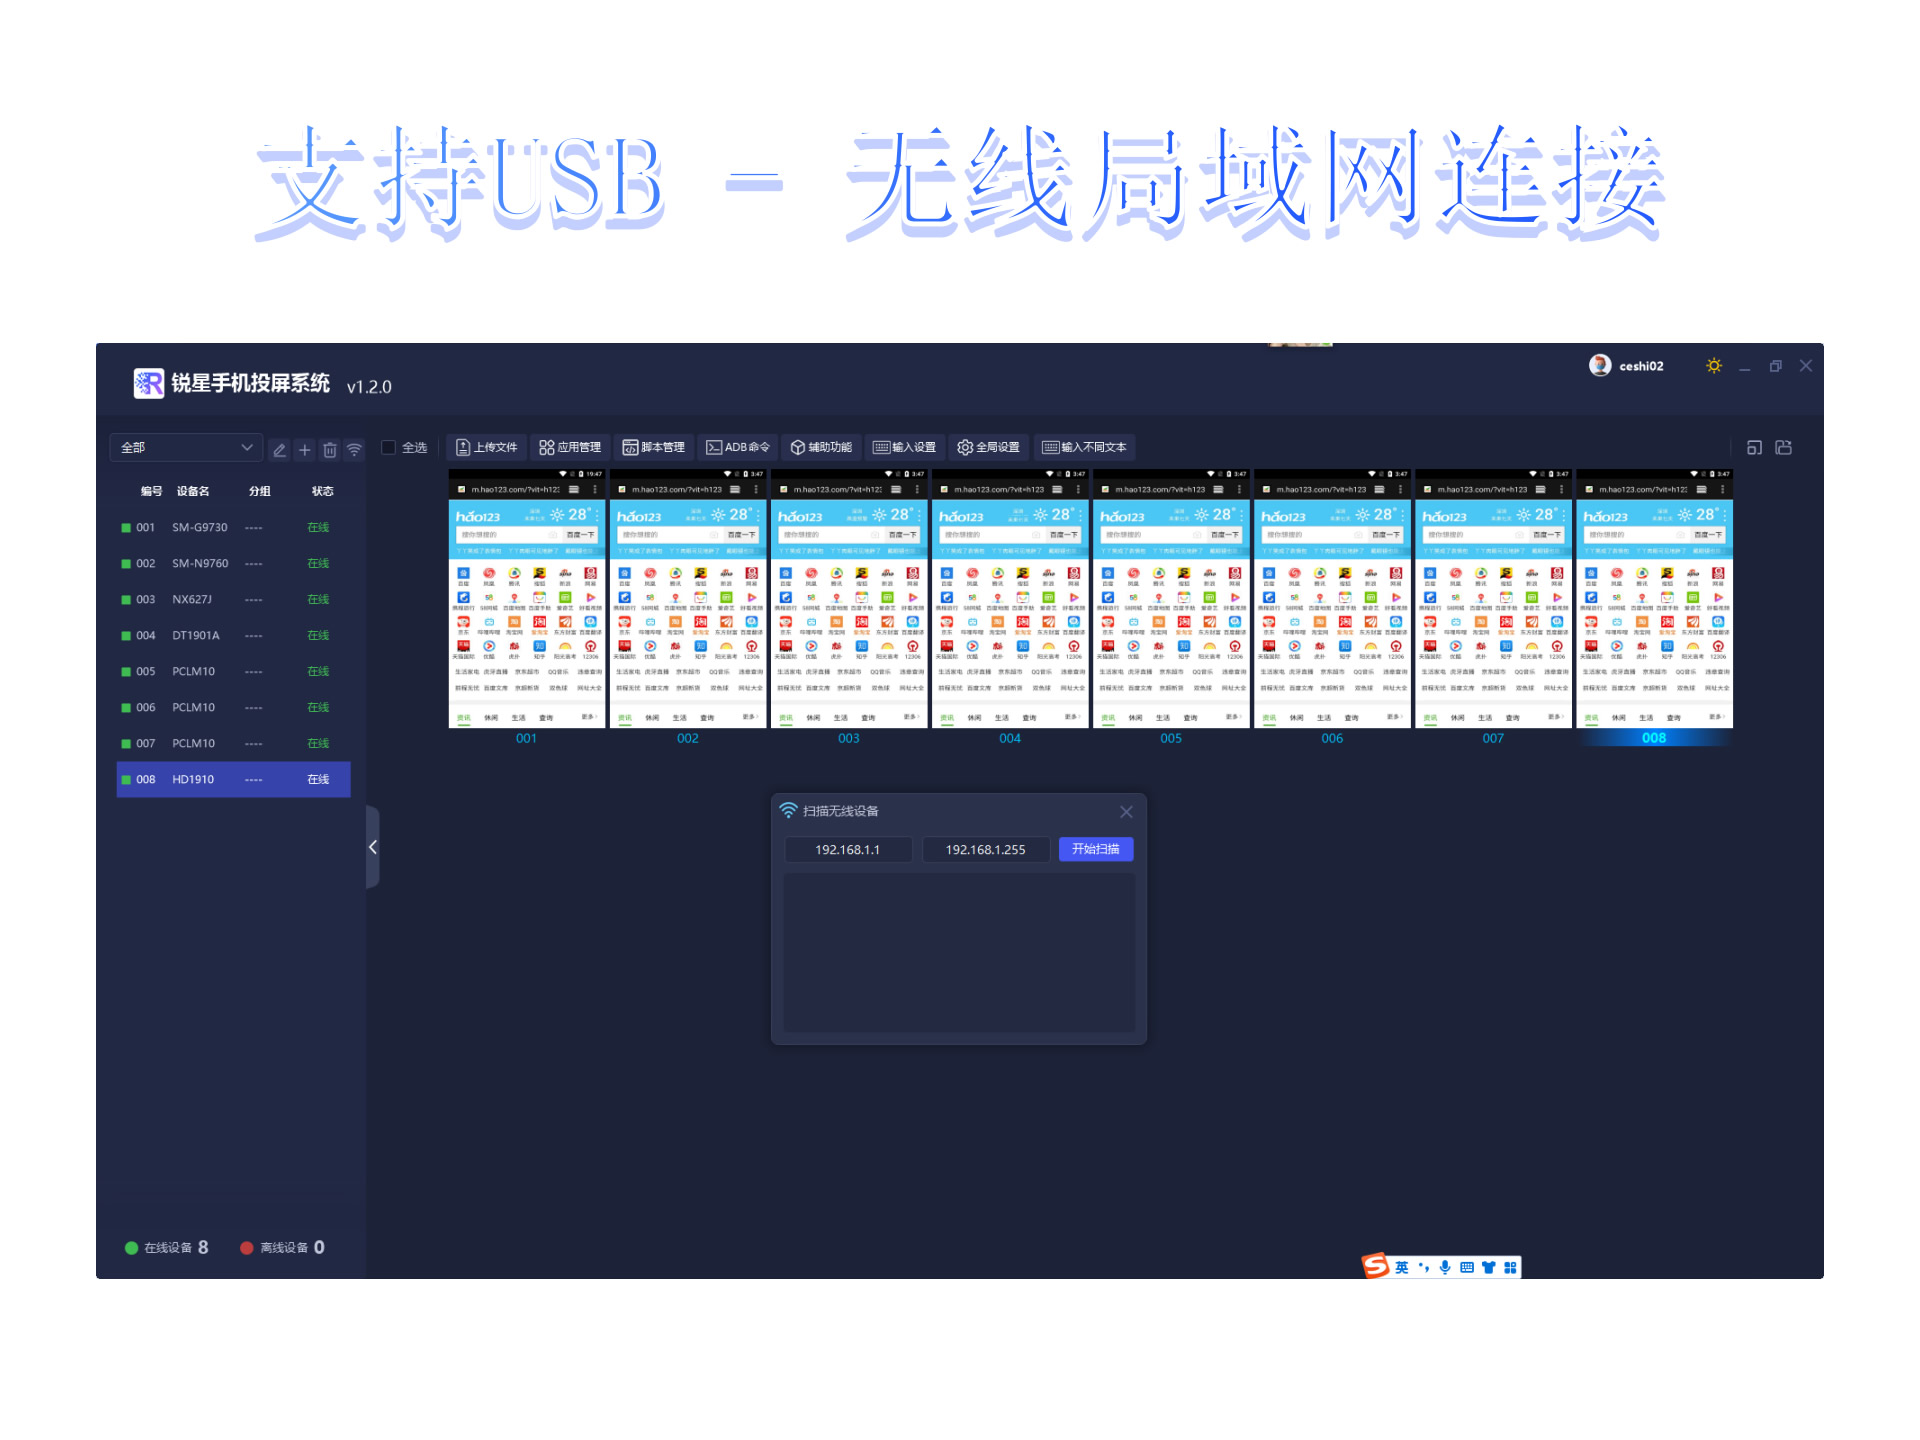The image size is (1920, 1440).
Task: Click the 设备名 column header
Action: point(193,491)
